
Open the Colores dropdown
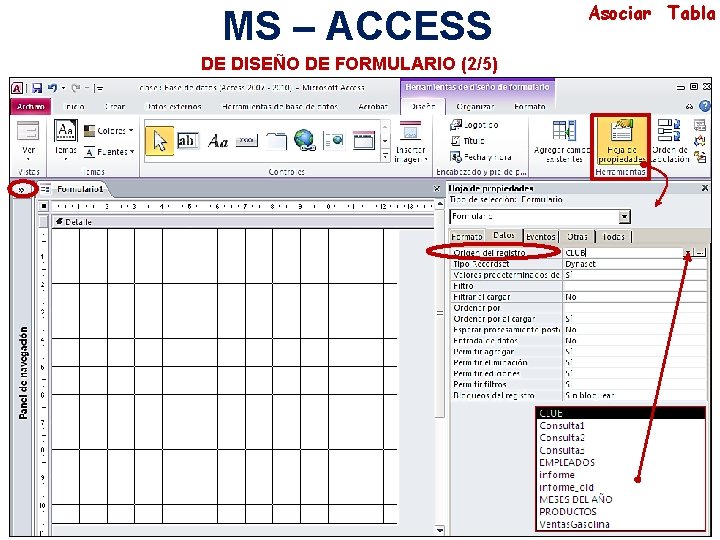[x=109, y=131]
